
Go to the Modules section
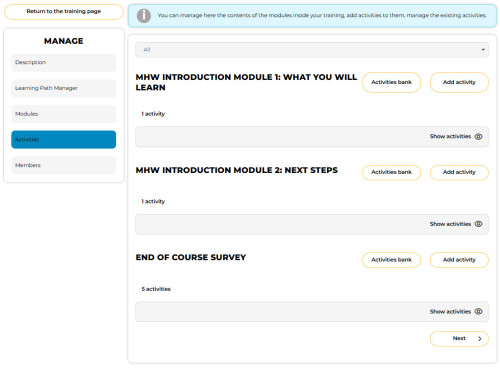tap(64, 114)
